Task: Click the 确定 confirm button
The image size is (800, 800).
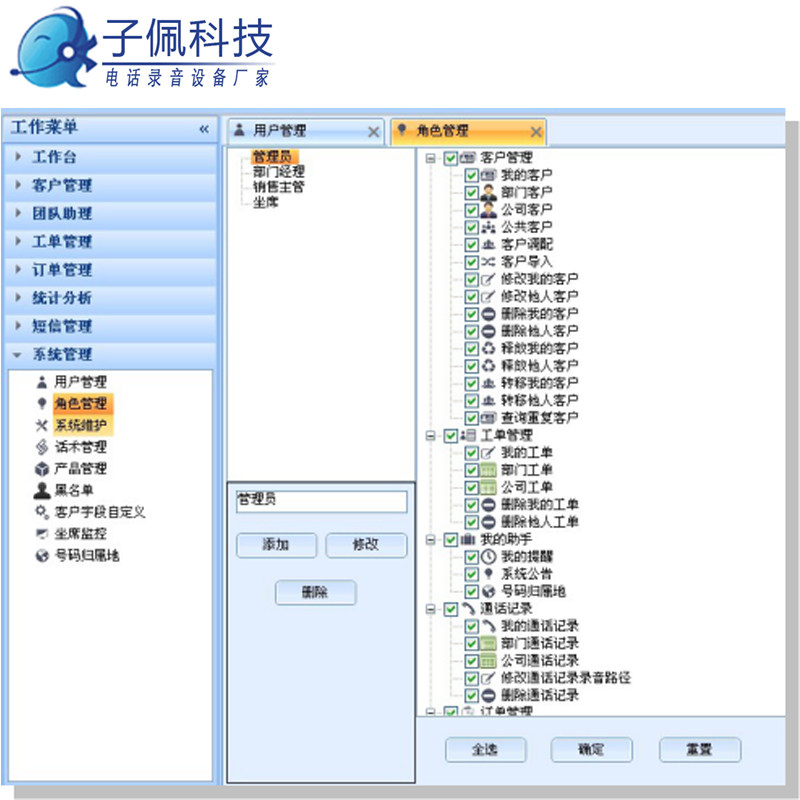Action: 591,749
